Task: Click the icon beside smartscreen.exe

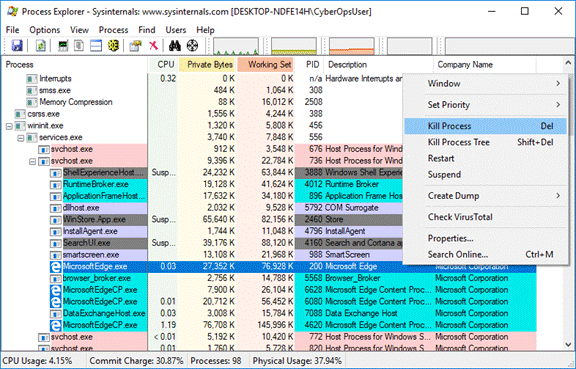Action: [x=55, y=255]
